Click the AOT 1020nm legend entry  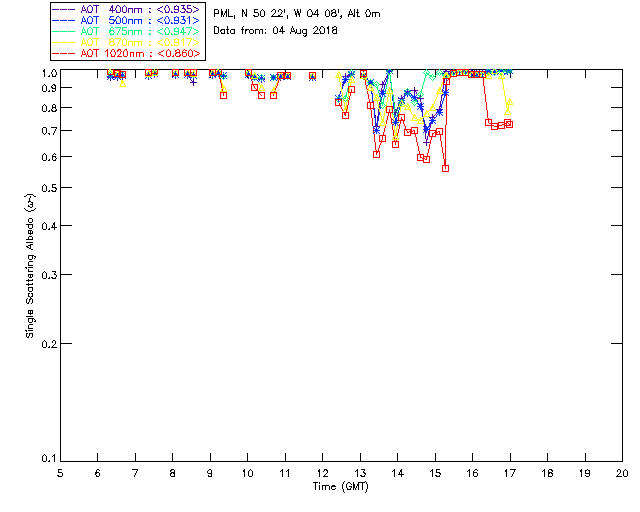[x=127, y=53]
